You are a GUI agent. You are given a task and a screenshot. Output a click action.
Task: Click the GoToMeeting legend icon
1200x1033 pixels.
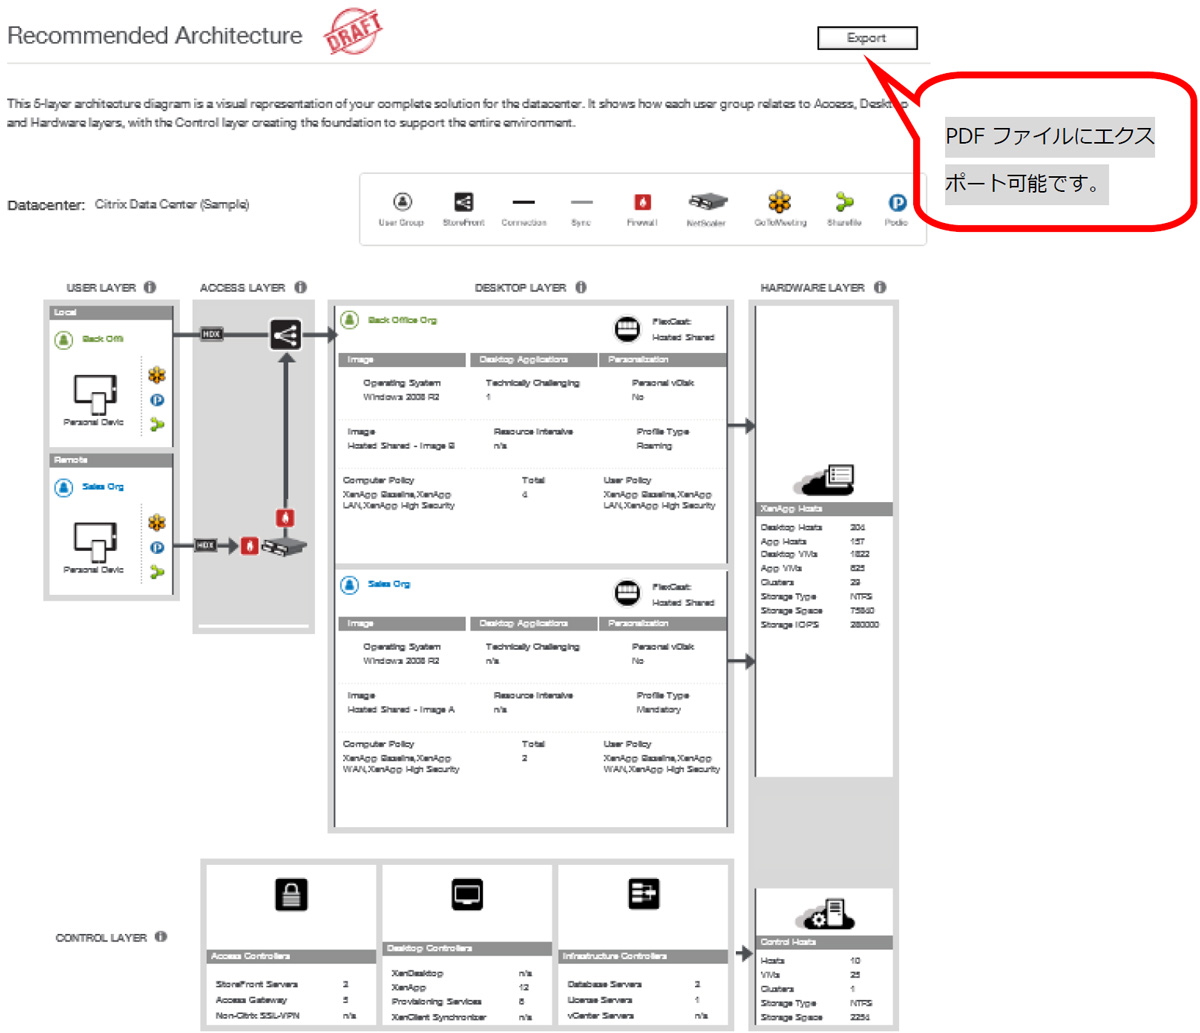pyautogui.click(x=780, y=202)
